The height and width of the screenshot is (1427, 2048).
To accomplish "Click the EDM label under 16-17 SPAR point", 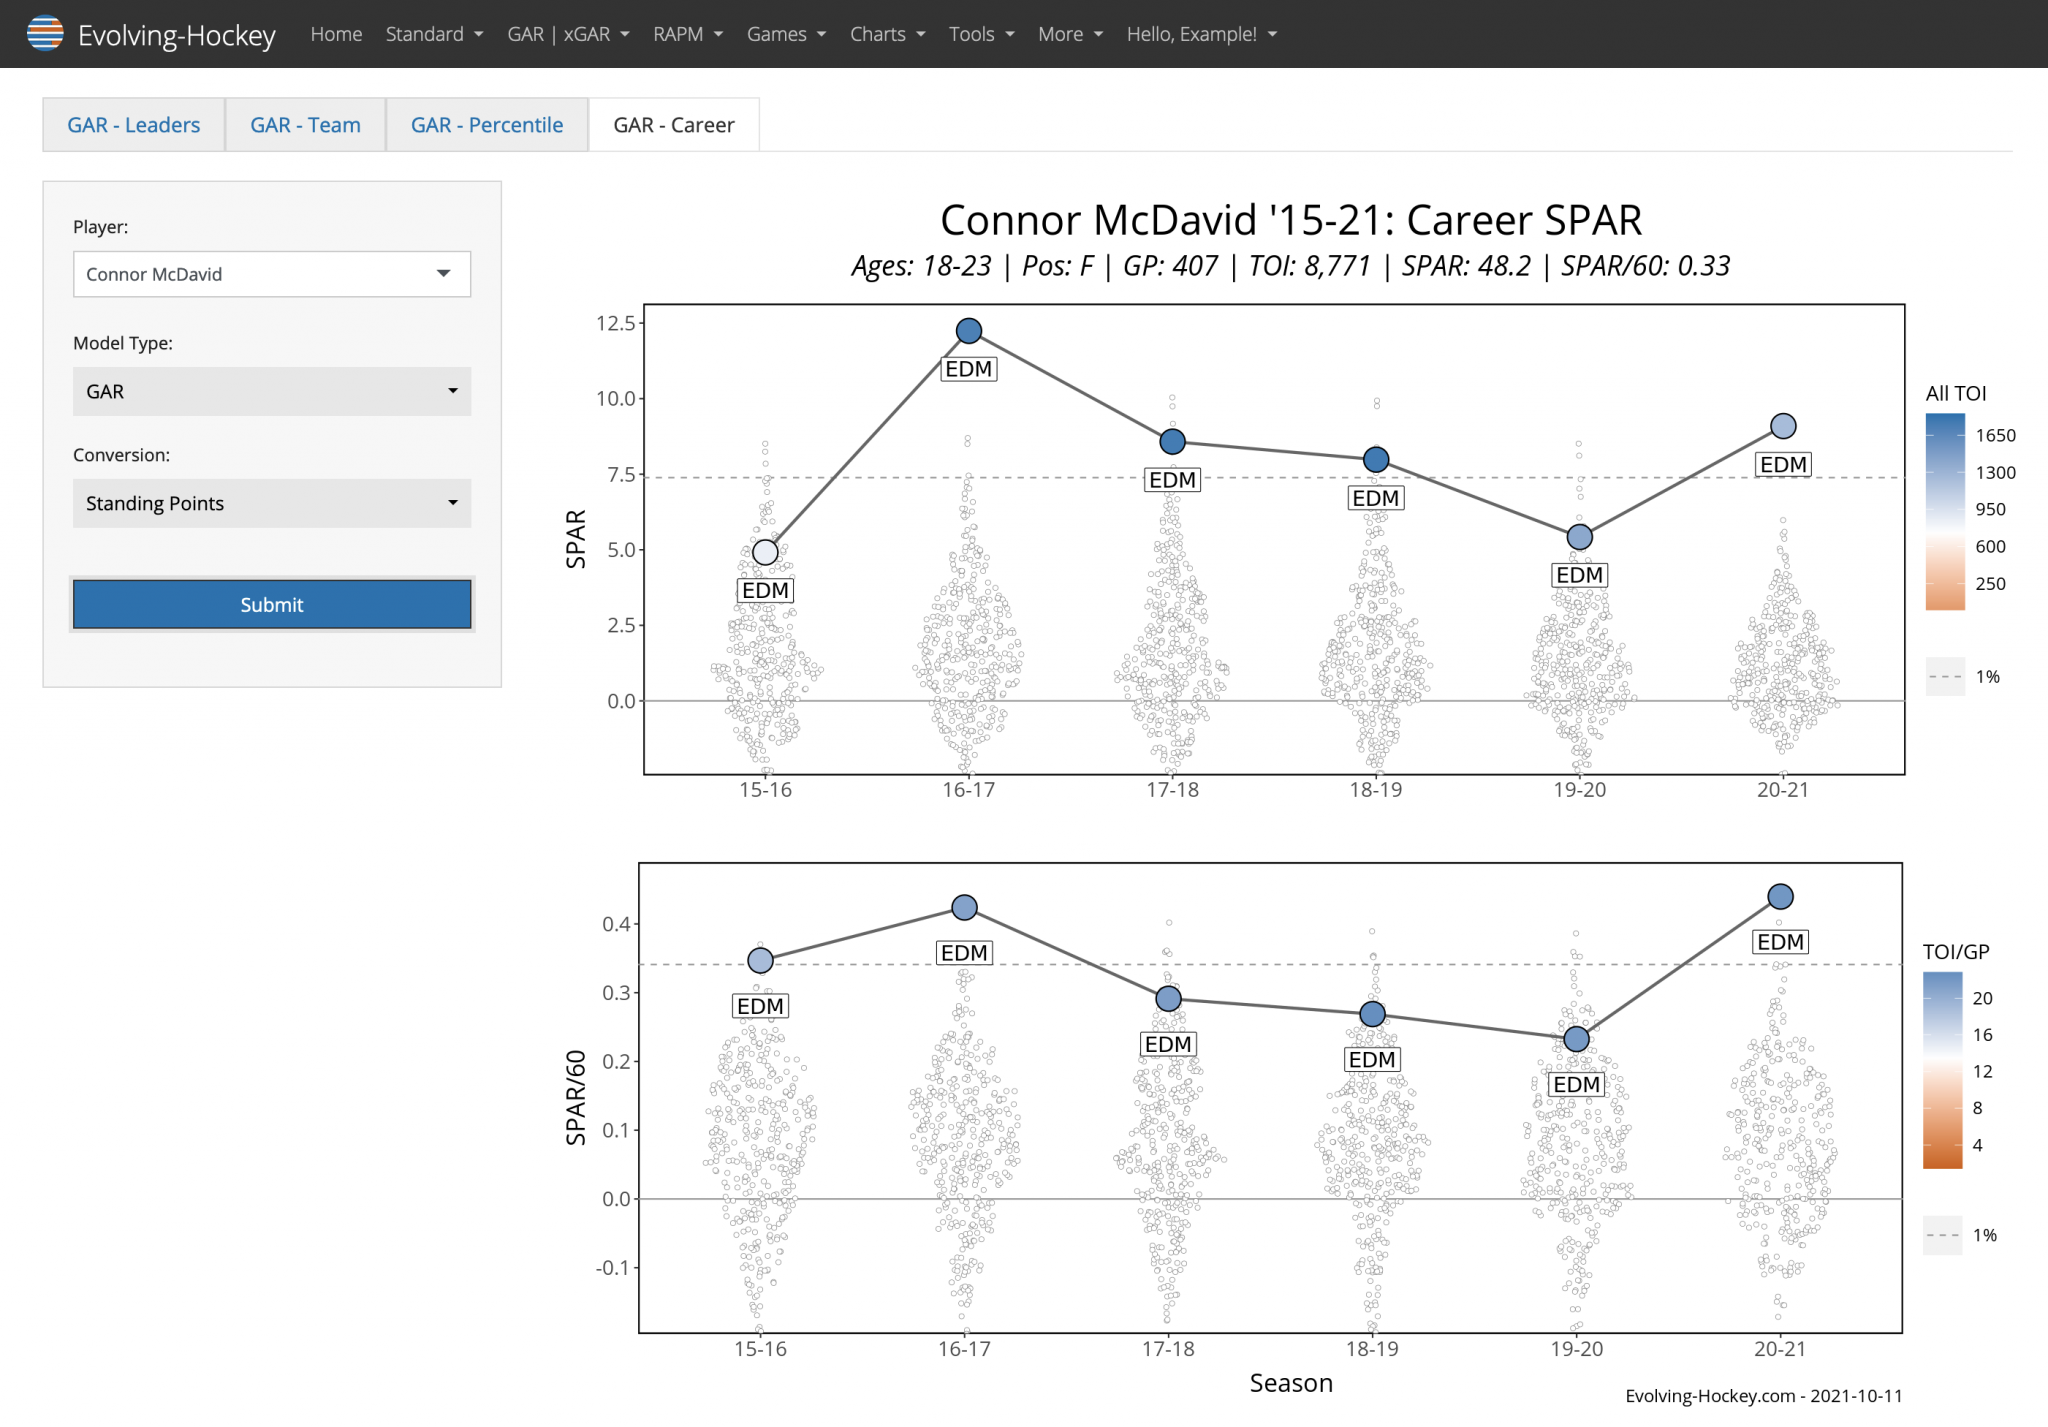I will [968, 369].
